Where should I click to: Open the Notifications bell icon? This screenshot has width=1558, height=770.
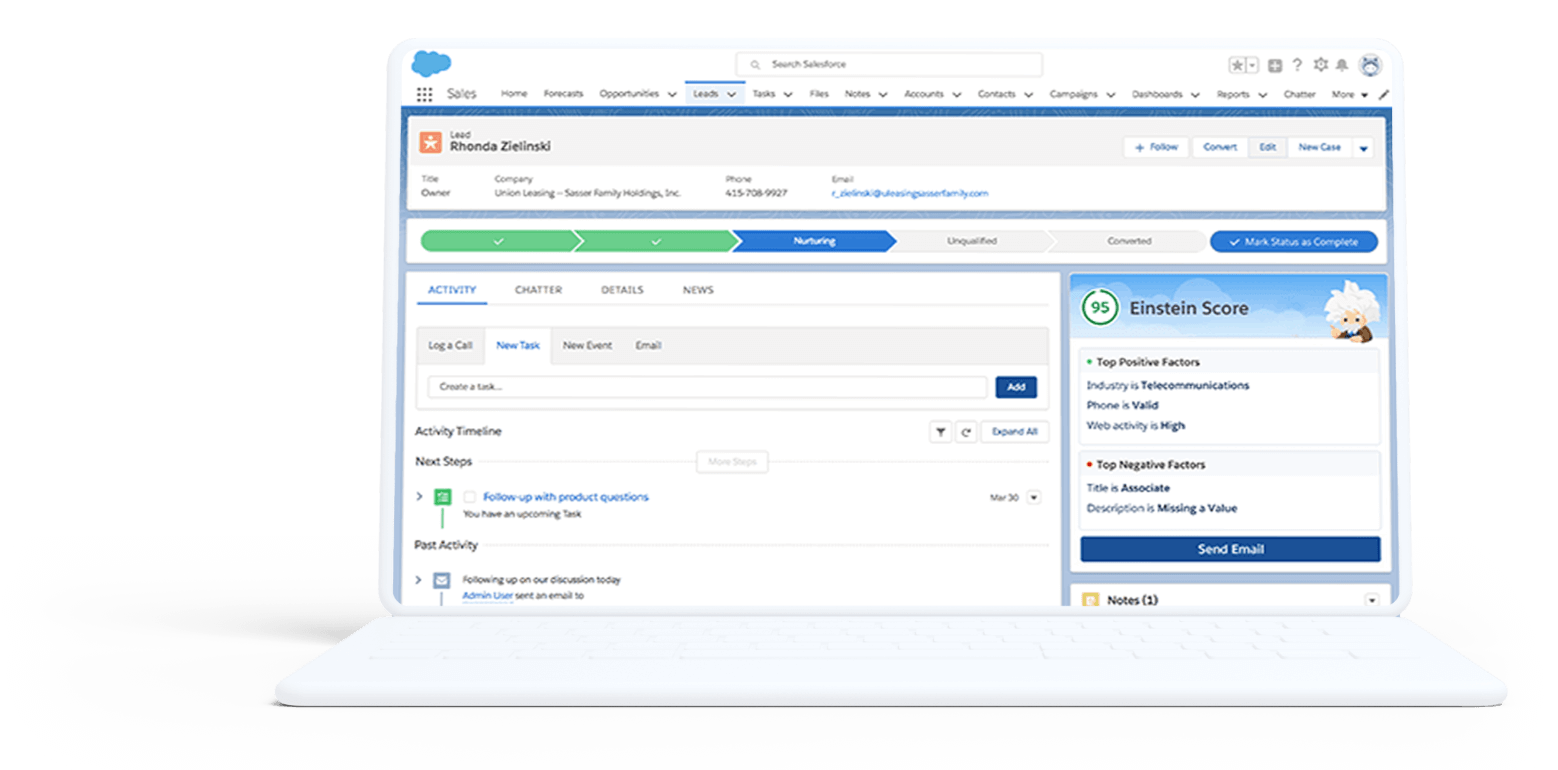pos(1342,65)
